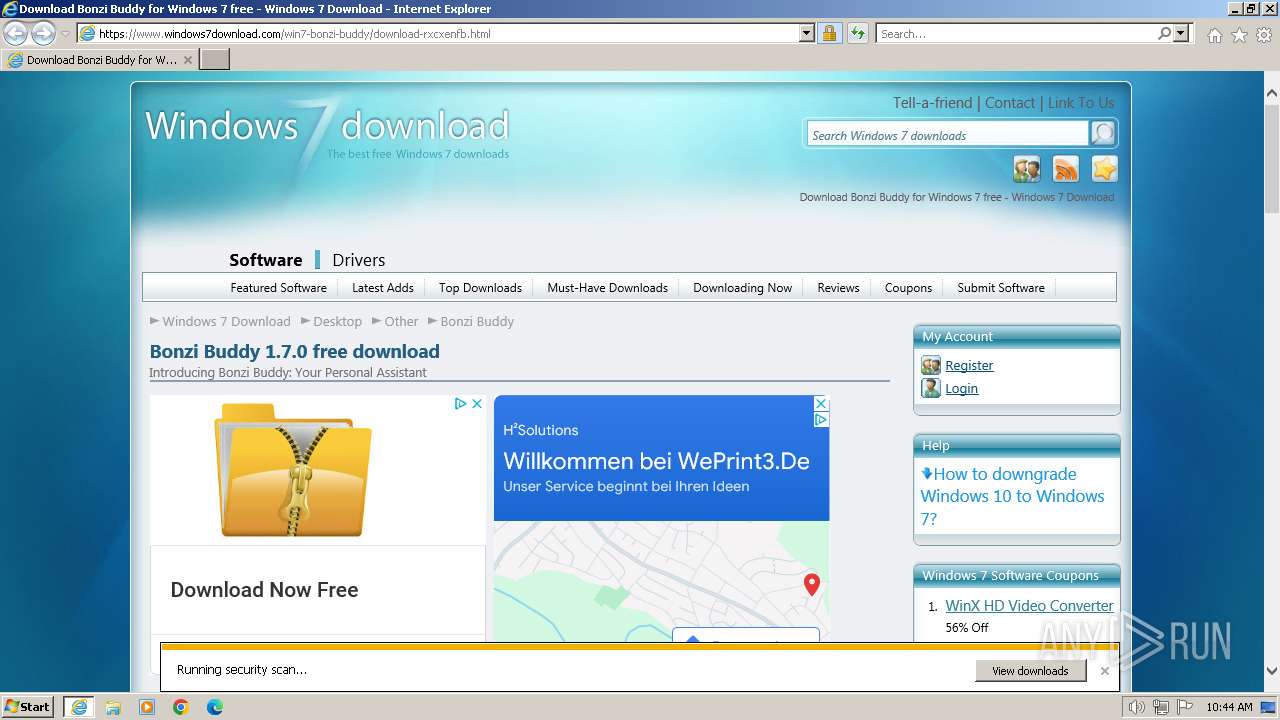Image resolution: width=1280 pixels, height=720 pixels.
Task: Click the security lock icon in address bar
Action: pyautogui.click(x=829, y=33)
